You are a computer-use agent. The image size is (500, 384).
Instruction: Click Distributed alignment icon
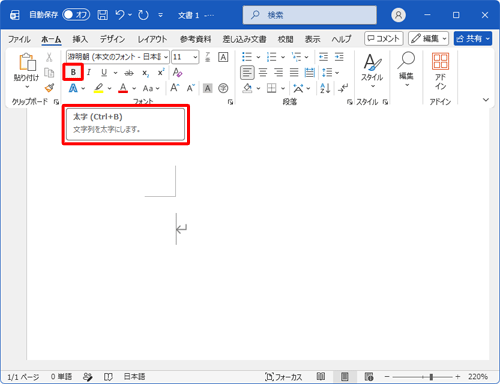pos(310,72)
